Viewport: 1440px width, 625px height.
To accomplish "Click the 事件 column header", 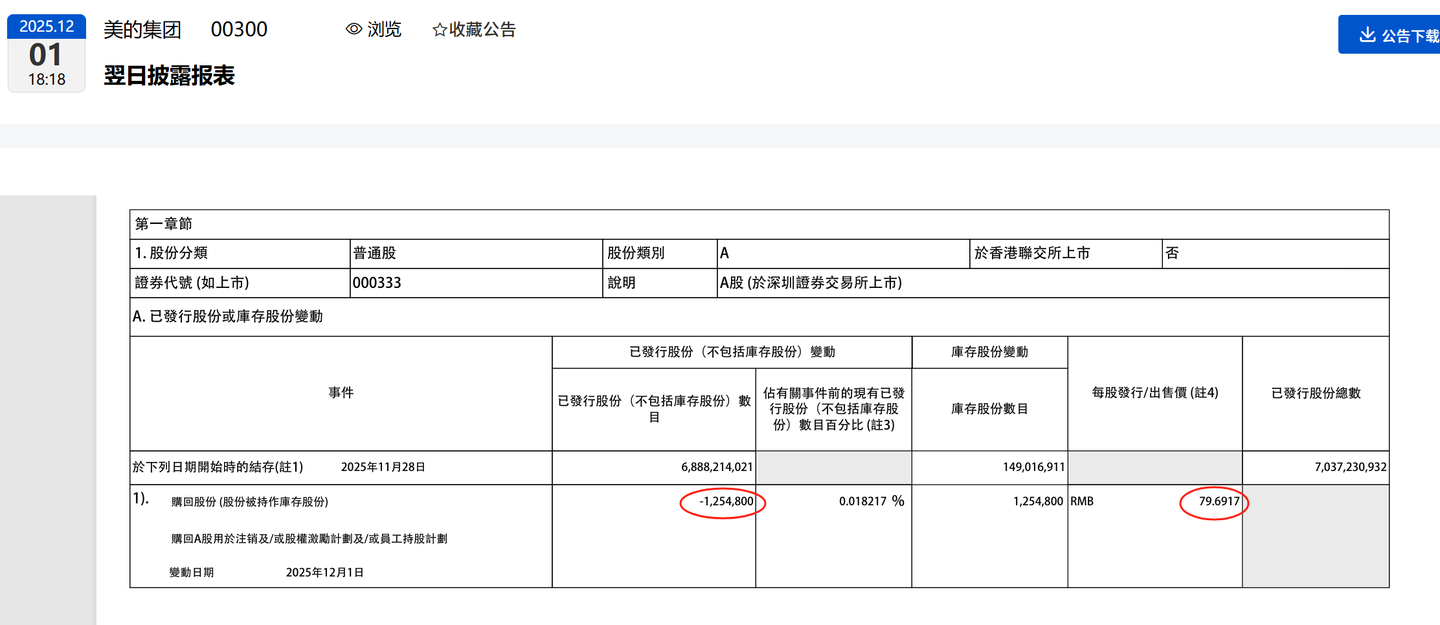I will pos(341,393).
